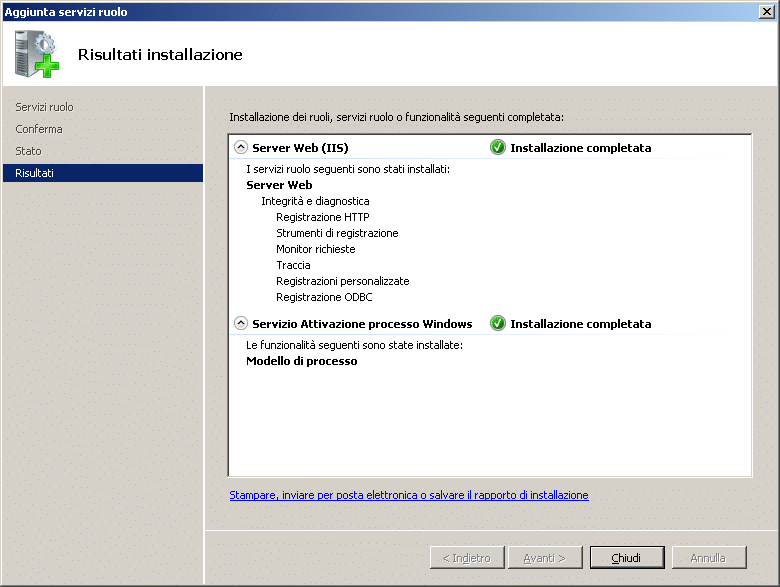The image size is (780, 587).
Task: Click the server with green plus wizard icon
Action: (36, 54)
